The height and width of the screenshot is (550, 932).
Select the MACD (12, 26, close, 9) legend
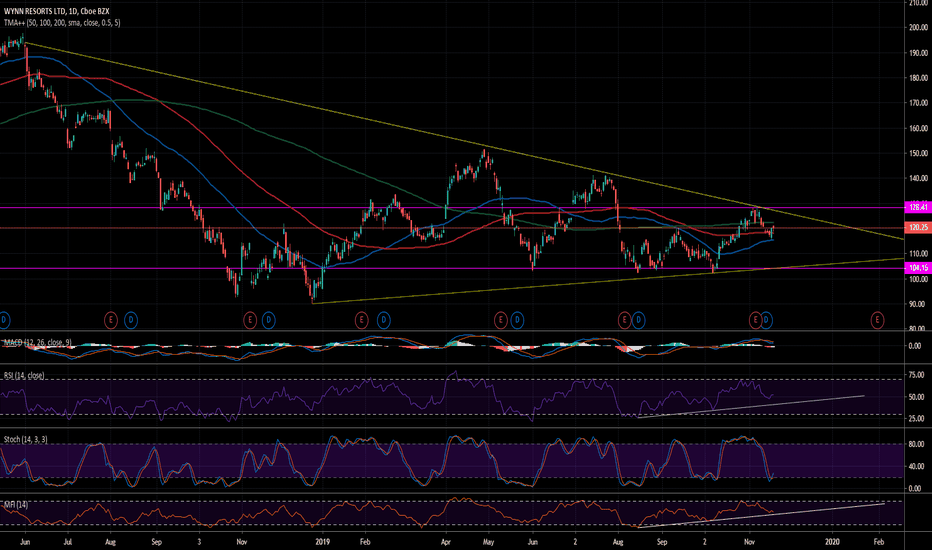point(38,342)
